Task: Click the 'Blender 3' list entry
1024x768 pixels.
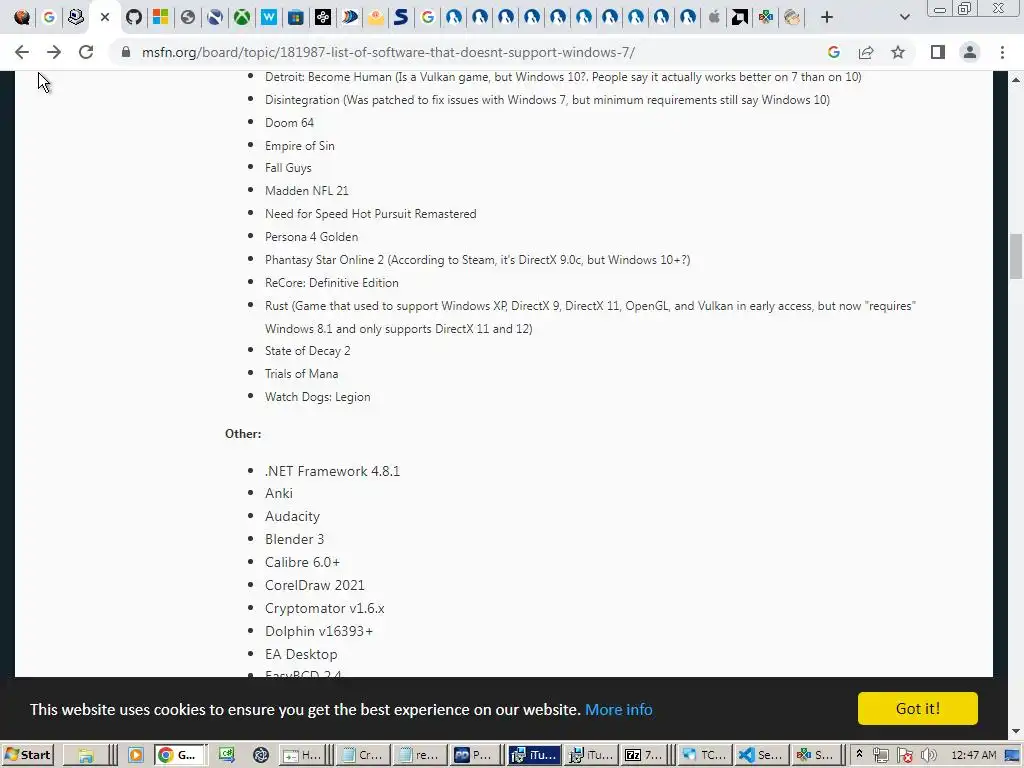Action: tap(295, 539)
